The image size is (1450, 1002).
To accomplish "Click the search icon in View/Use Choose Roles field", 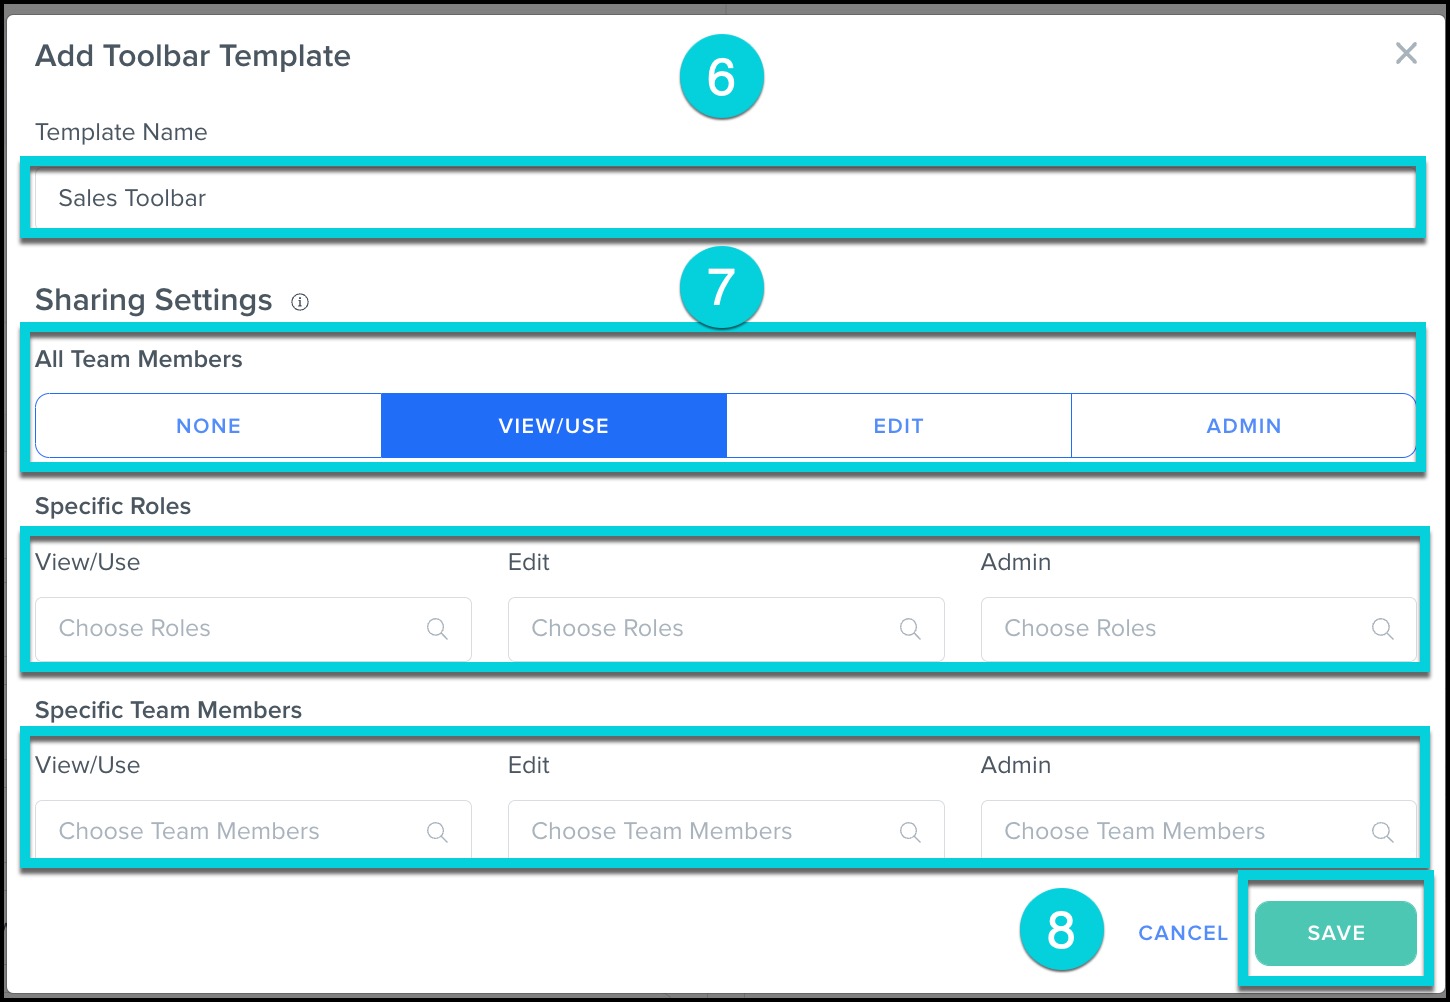I will 437,629.
